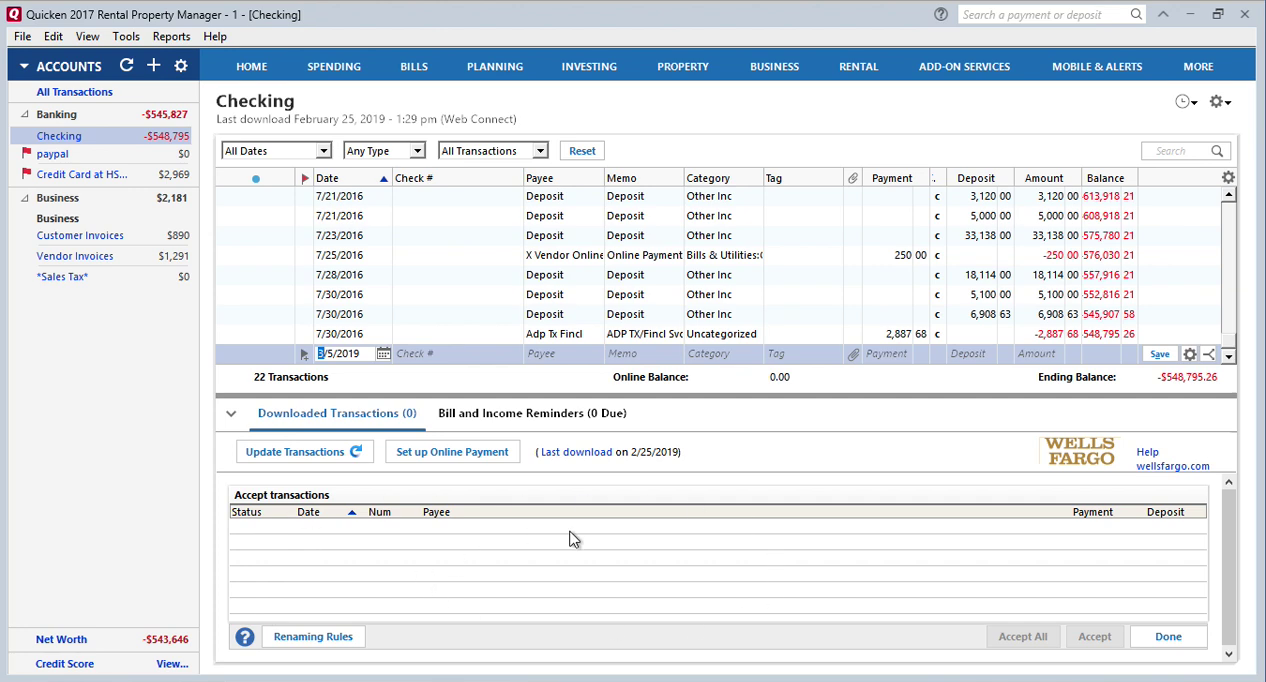Click the attachment column header paperclip
The height and width of the screenshot is (682, 1266).
853,178
